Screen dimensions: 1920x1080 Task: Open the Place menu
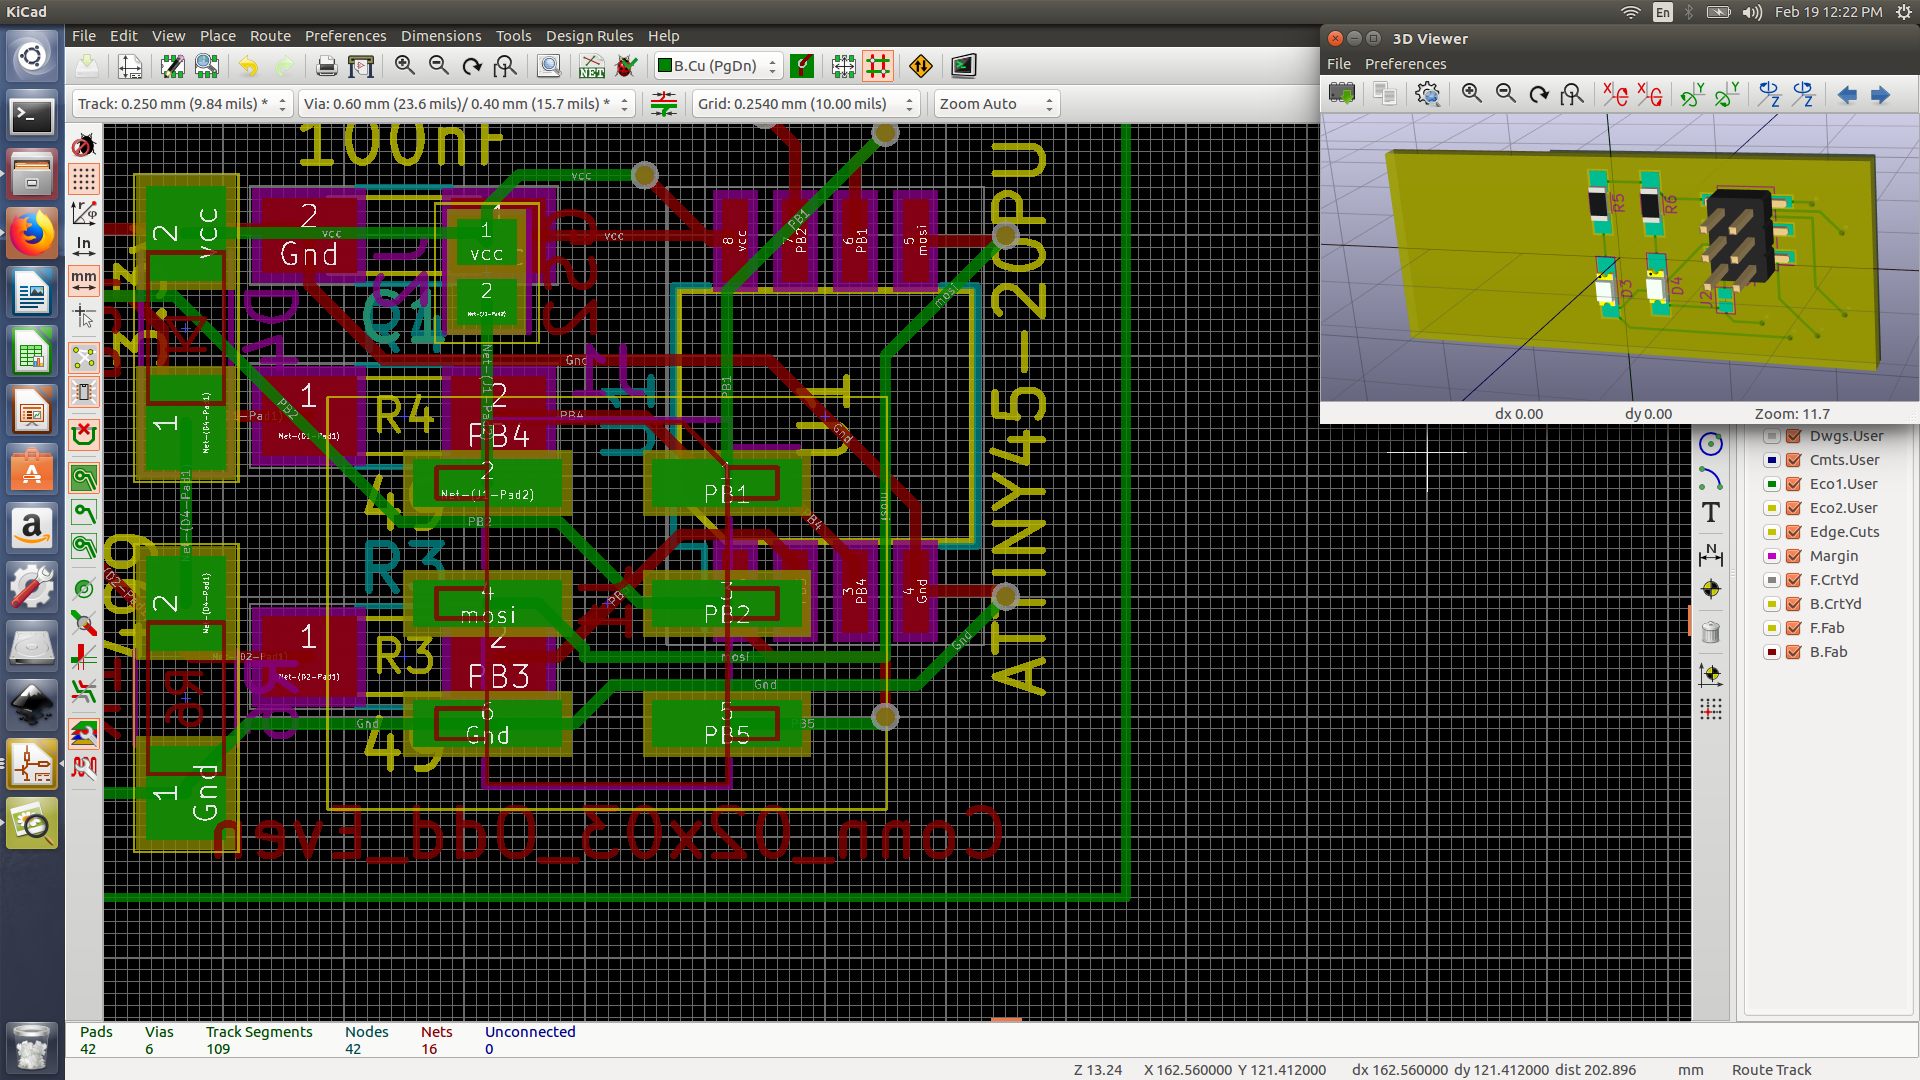click(x=218, y=36)
